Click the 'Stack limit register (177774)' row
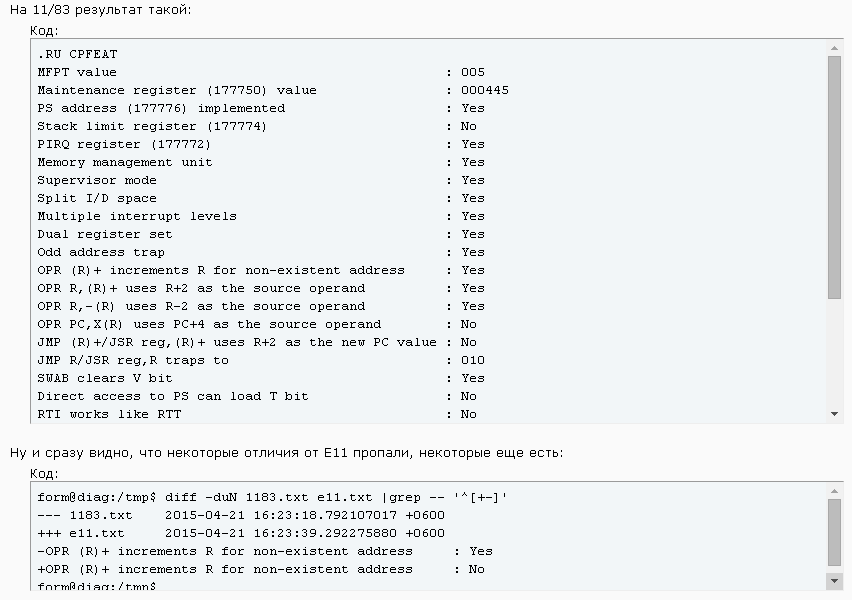Viewport: 852px width, 600px height. tap(152, 126)
